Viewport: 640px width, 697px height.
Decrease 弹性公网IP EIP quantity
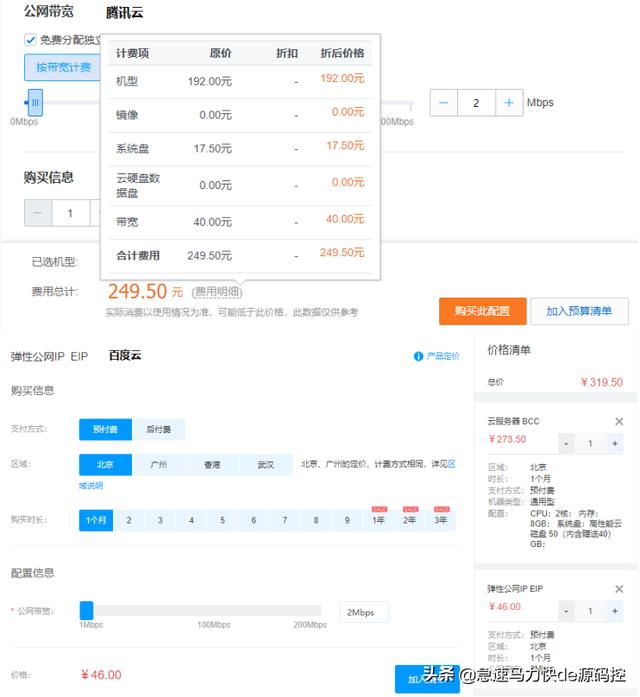click(x=566, y=611)
